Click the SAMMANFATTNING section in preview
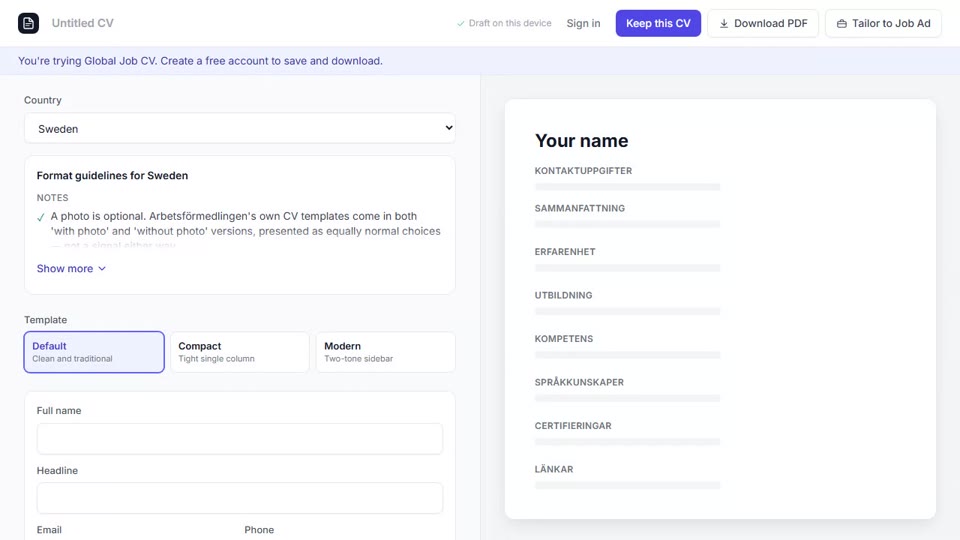The height and width of the screenshot is (540, 960). coord(580,208)
